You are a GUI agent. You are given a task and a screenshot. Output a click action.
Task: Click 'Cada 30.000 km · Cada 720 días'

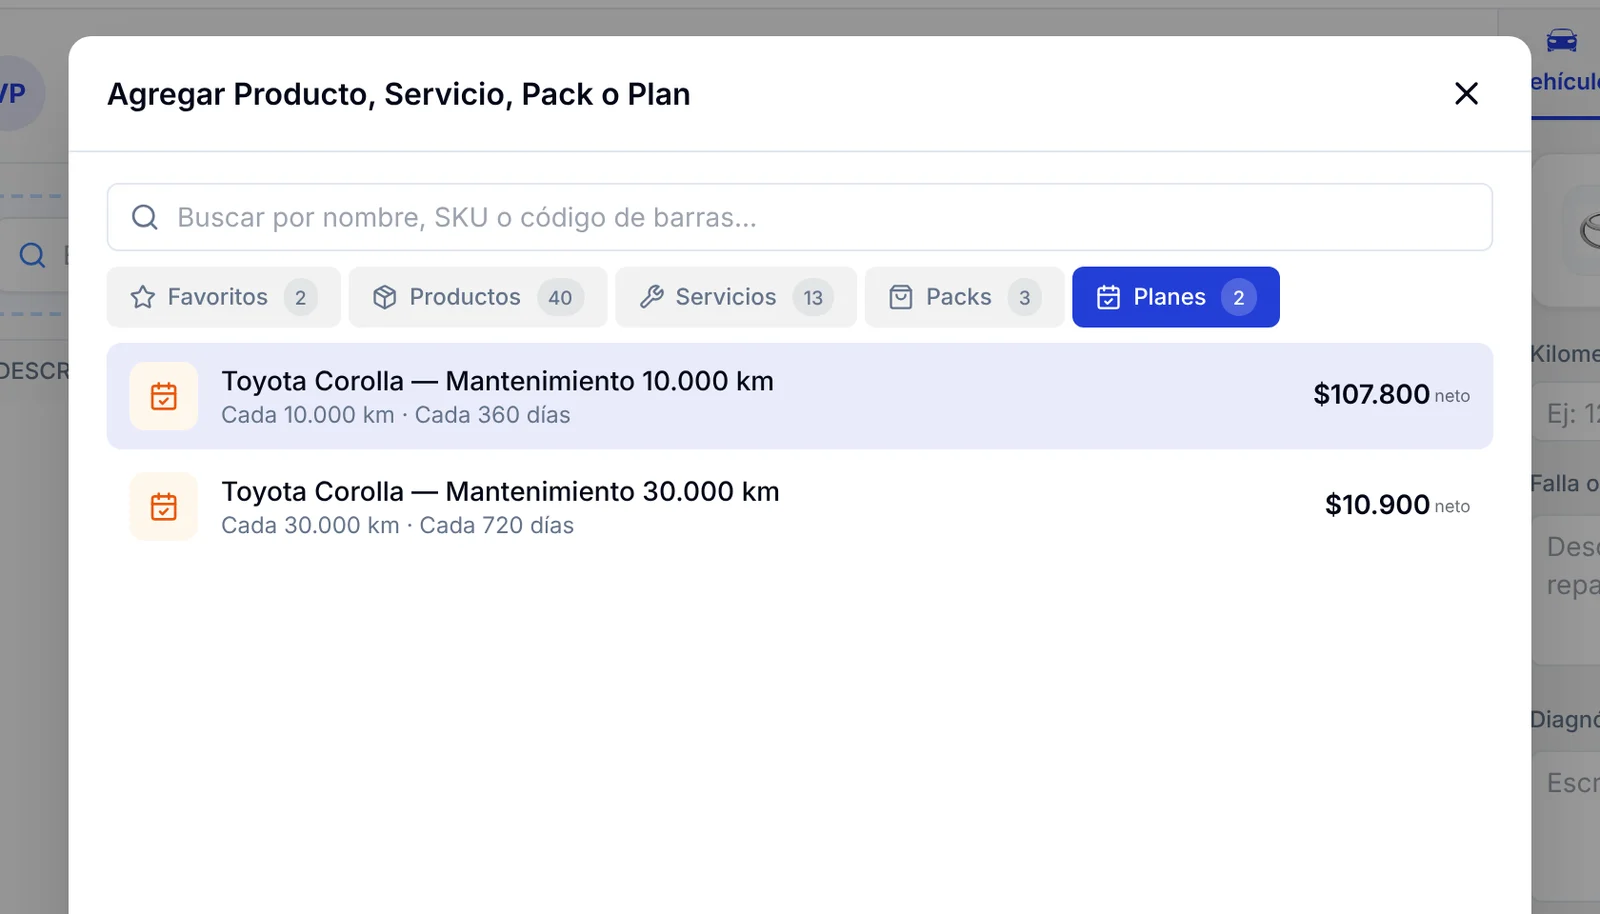point(398,525)
